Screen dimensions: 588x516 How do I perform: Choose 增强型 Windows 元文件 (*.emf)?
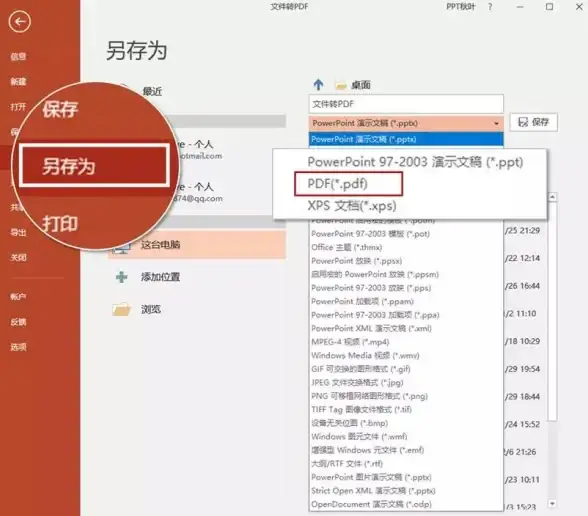tap(368, 450)
